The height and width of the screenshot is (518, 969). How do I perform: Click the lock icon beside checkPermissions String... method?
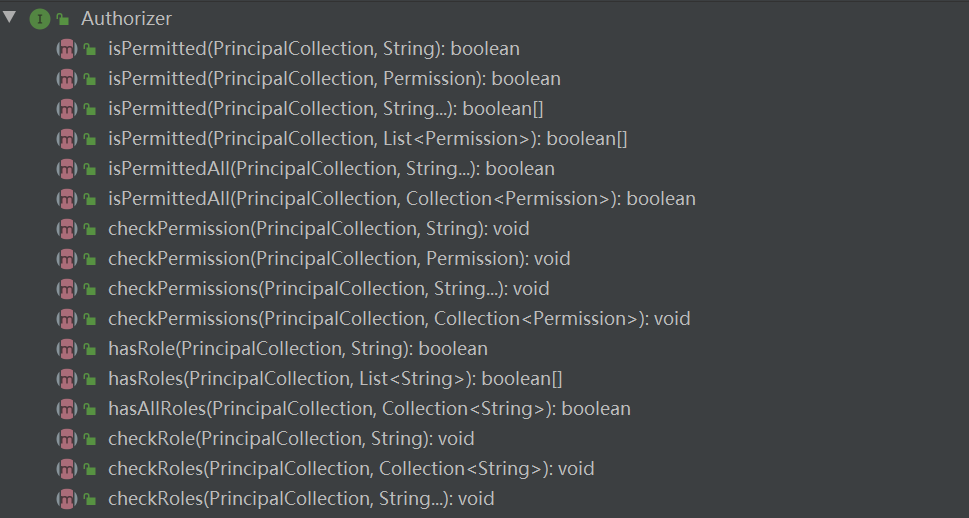[90, 289]
